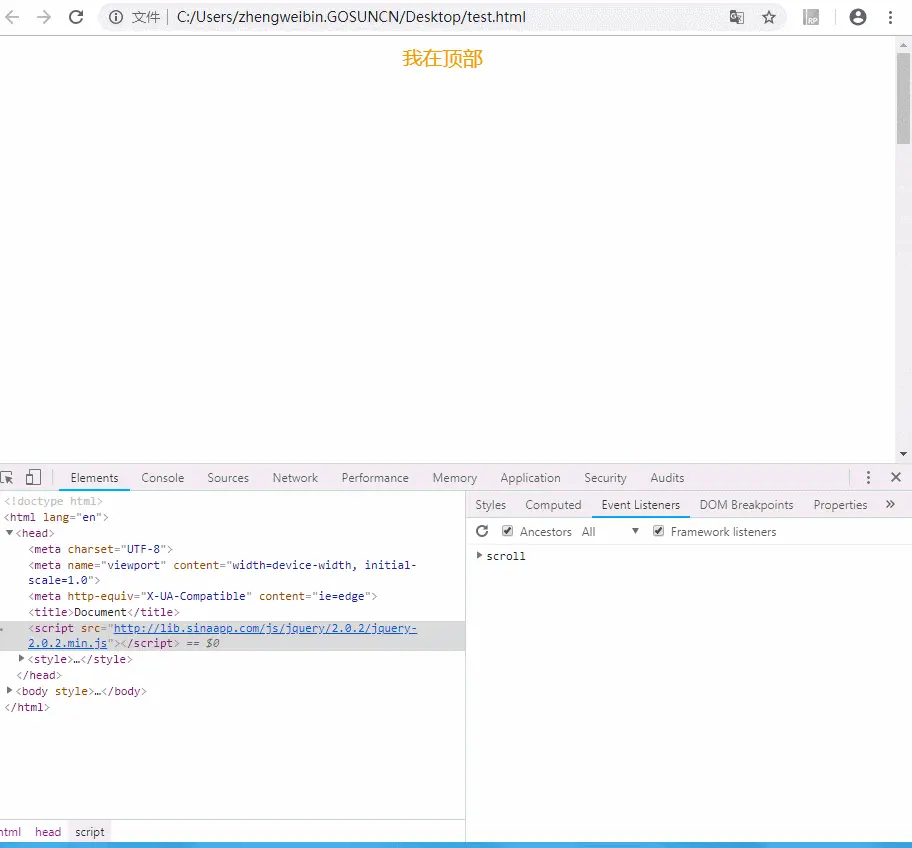Switch to the Console tab
Screen dimensions: 912x848
pos(162,478)
